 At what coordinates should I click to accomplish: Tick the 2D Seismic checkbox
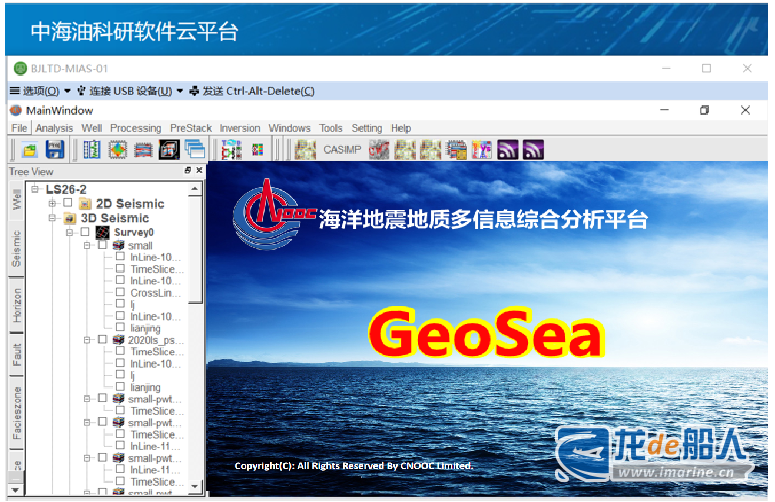68,203
